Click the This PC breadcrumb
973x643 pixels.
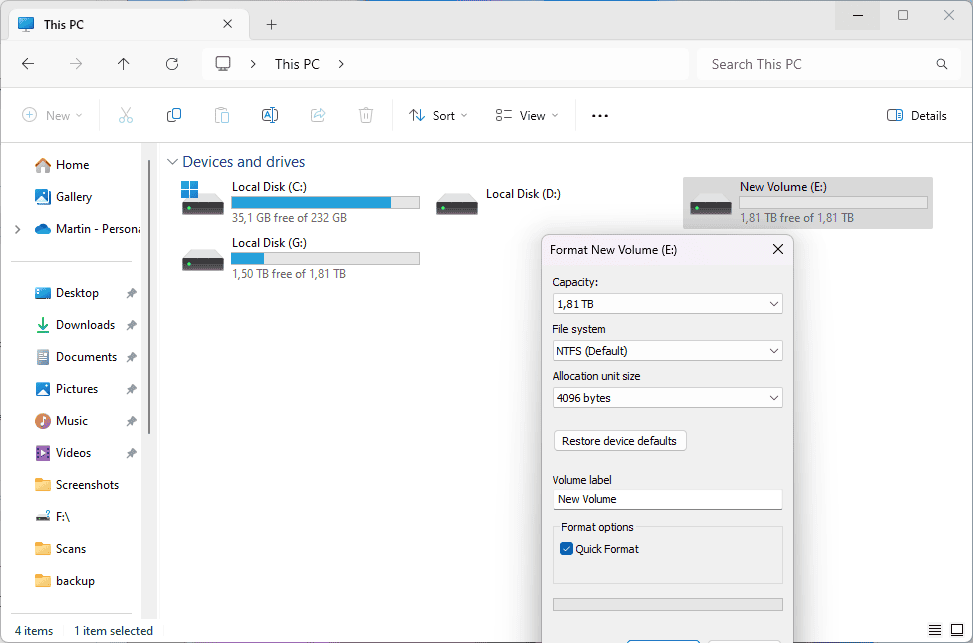297,64
